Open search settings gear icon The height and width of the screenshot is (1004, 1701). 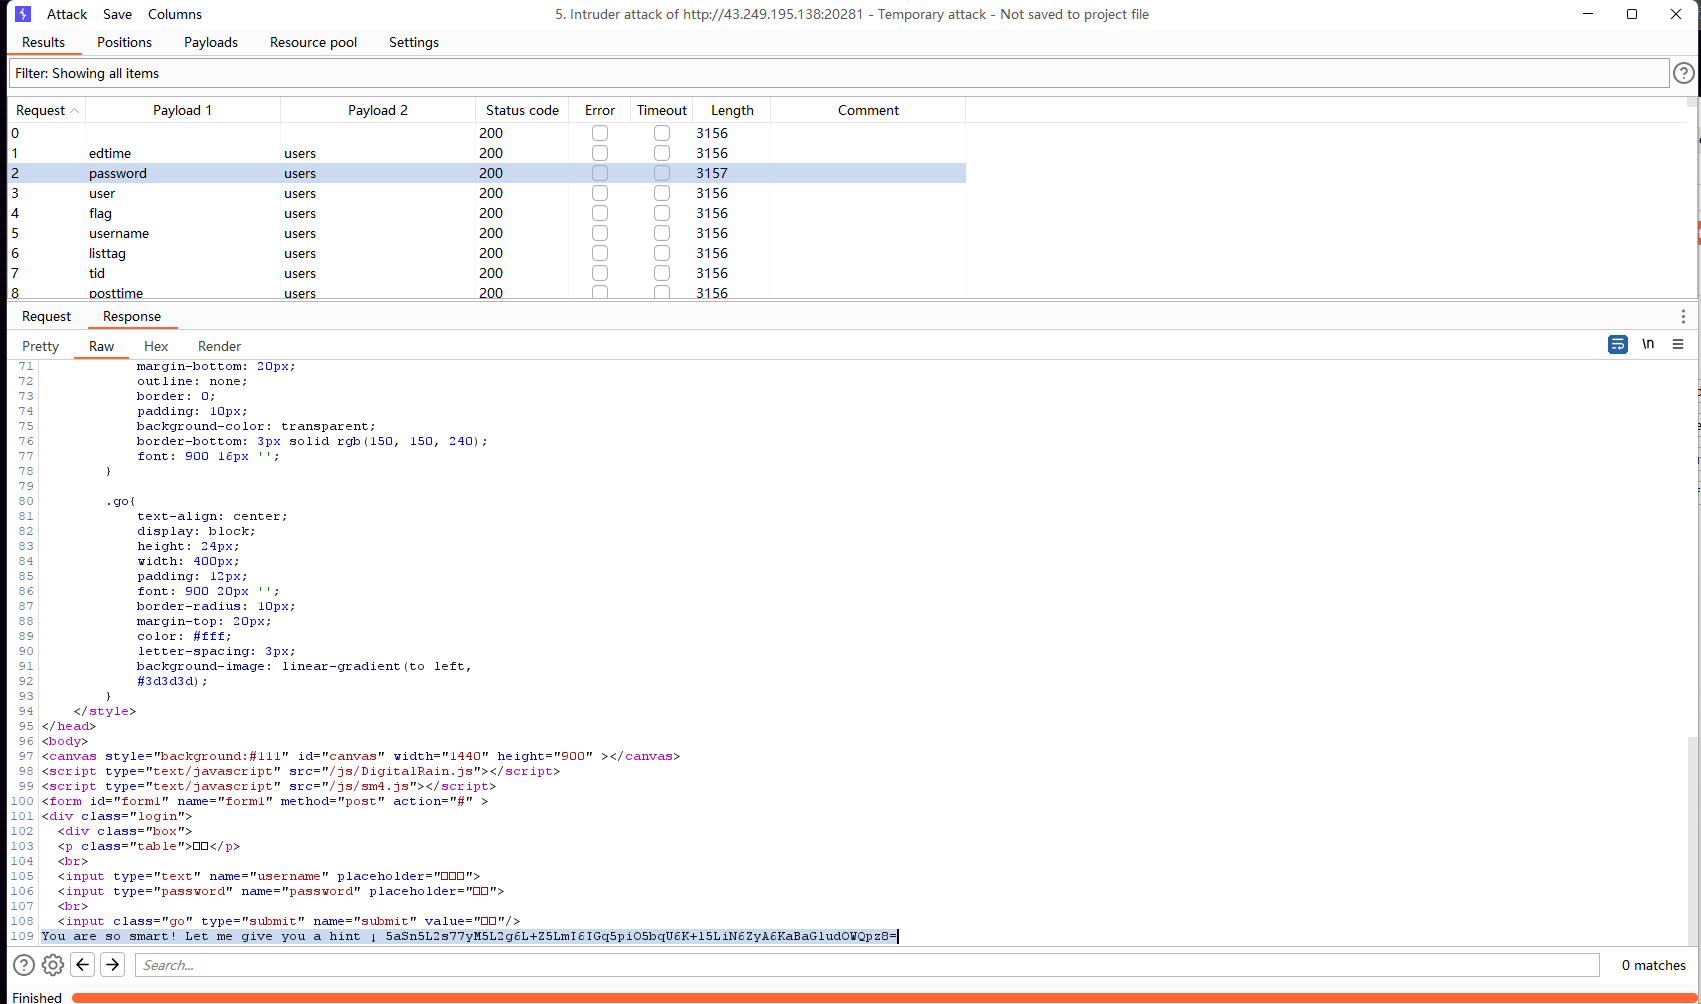(53, 965)
